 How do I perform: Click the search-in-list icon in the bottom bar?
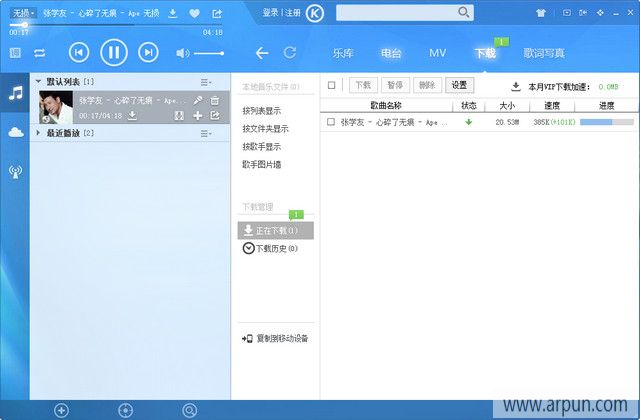click(x=190, y=410)
